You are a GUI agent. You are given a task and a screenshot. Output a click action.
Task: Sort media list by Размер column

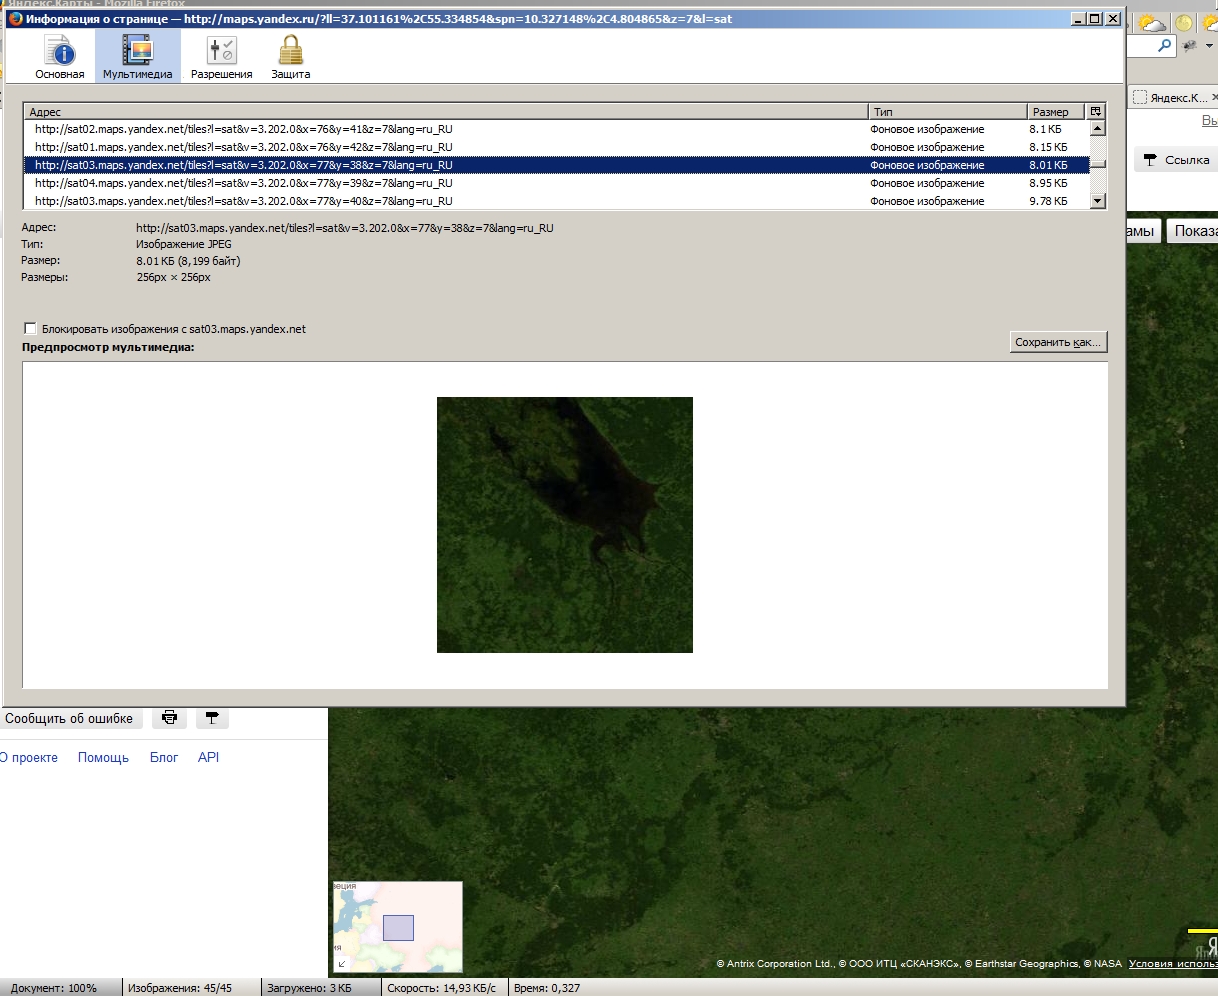pyautogui.click(x=1055, y=112)
